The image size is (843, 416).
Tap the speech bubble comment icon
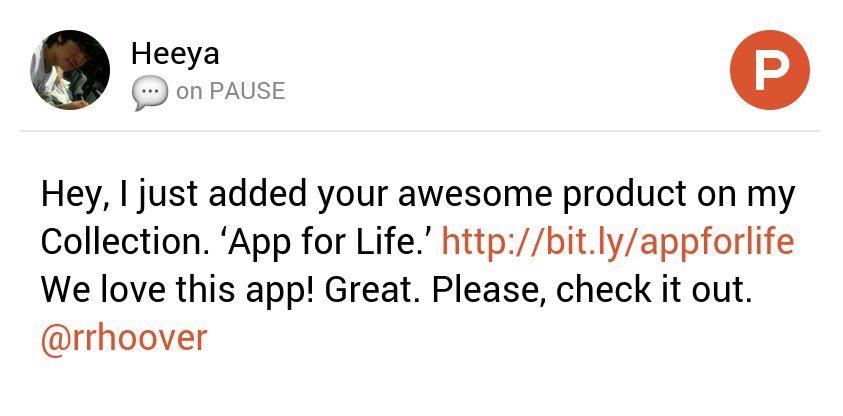coord(150,94)
